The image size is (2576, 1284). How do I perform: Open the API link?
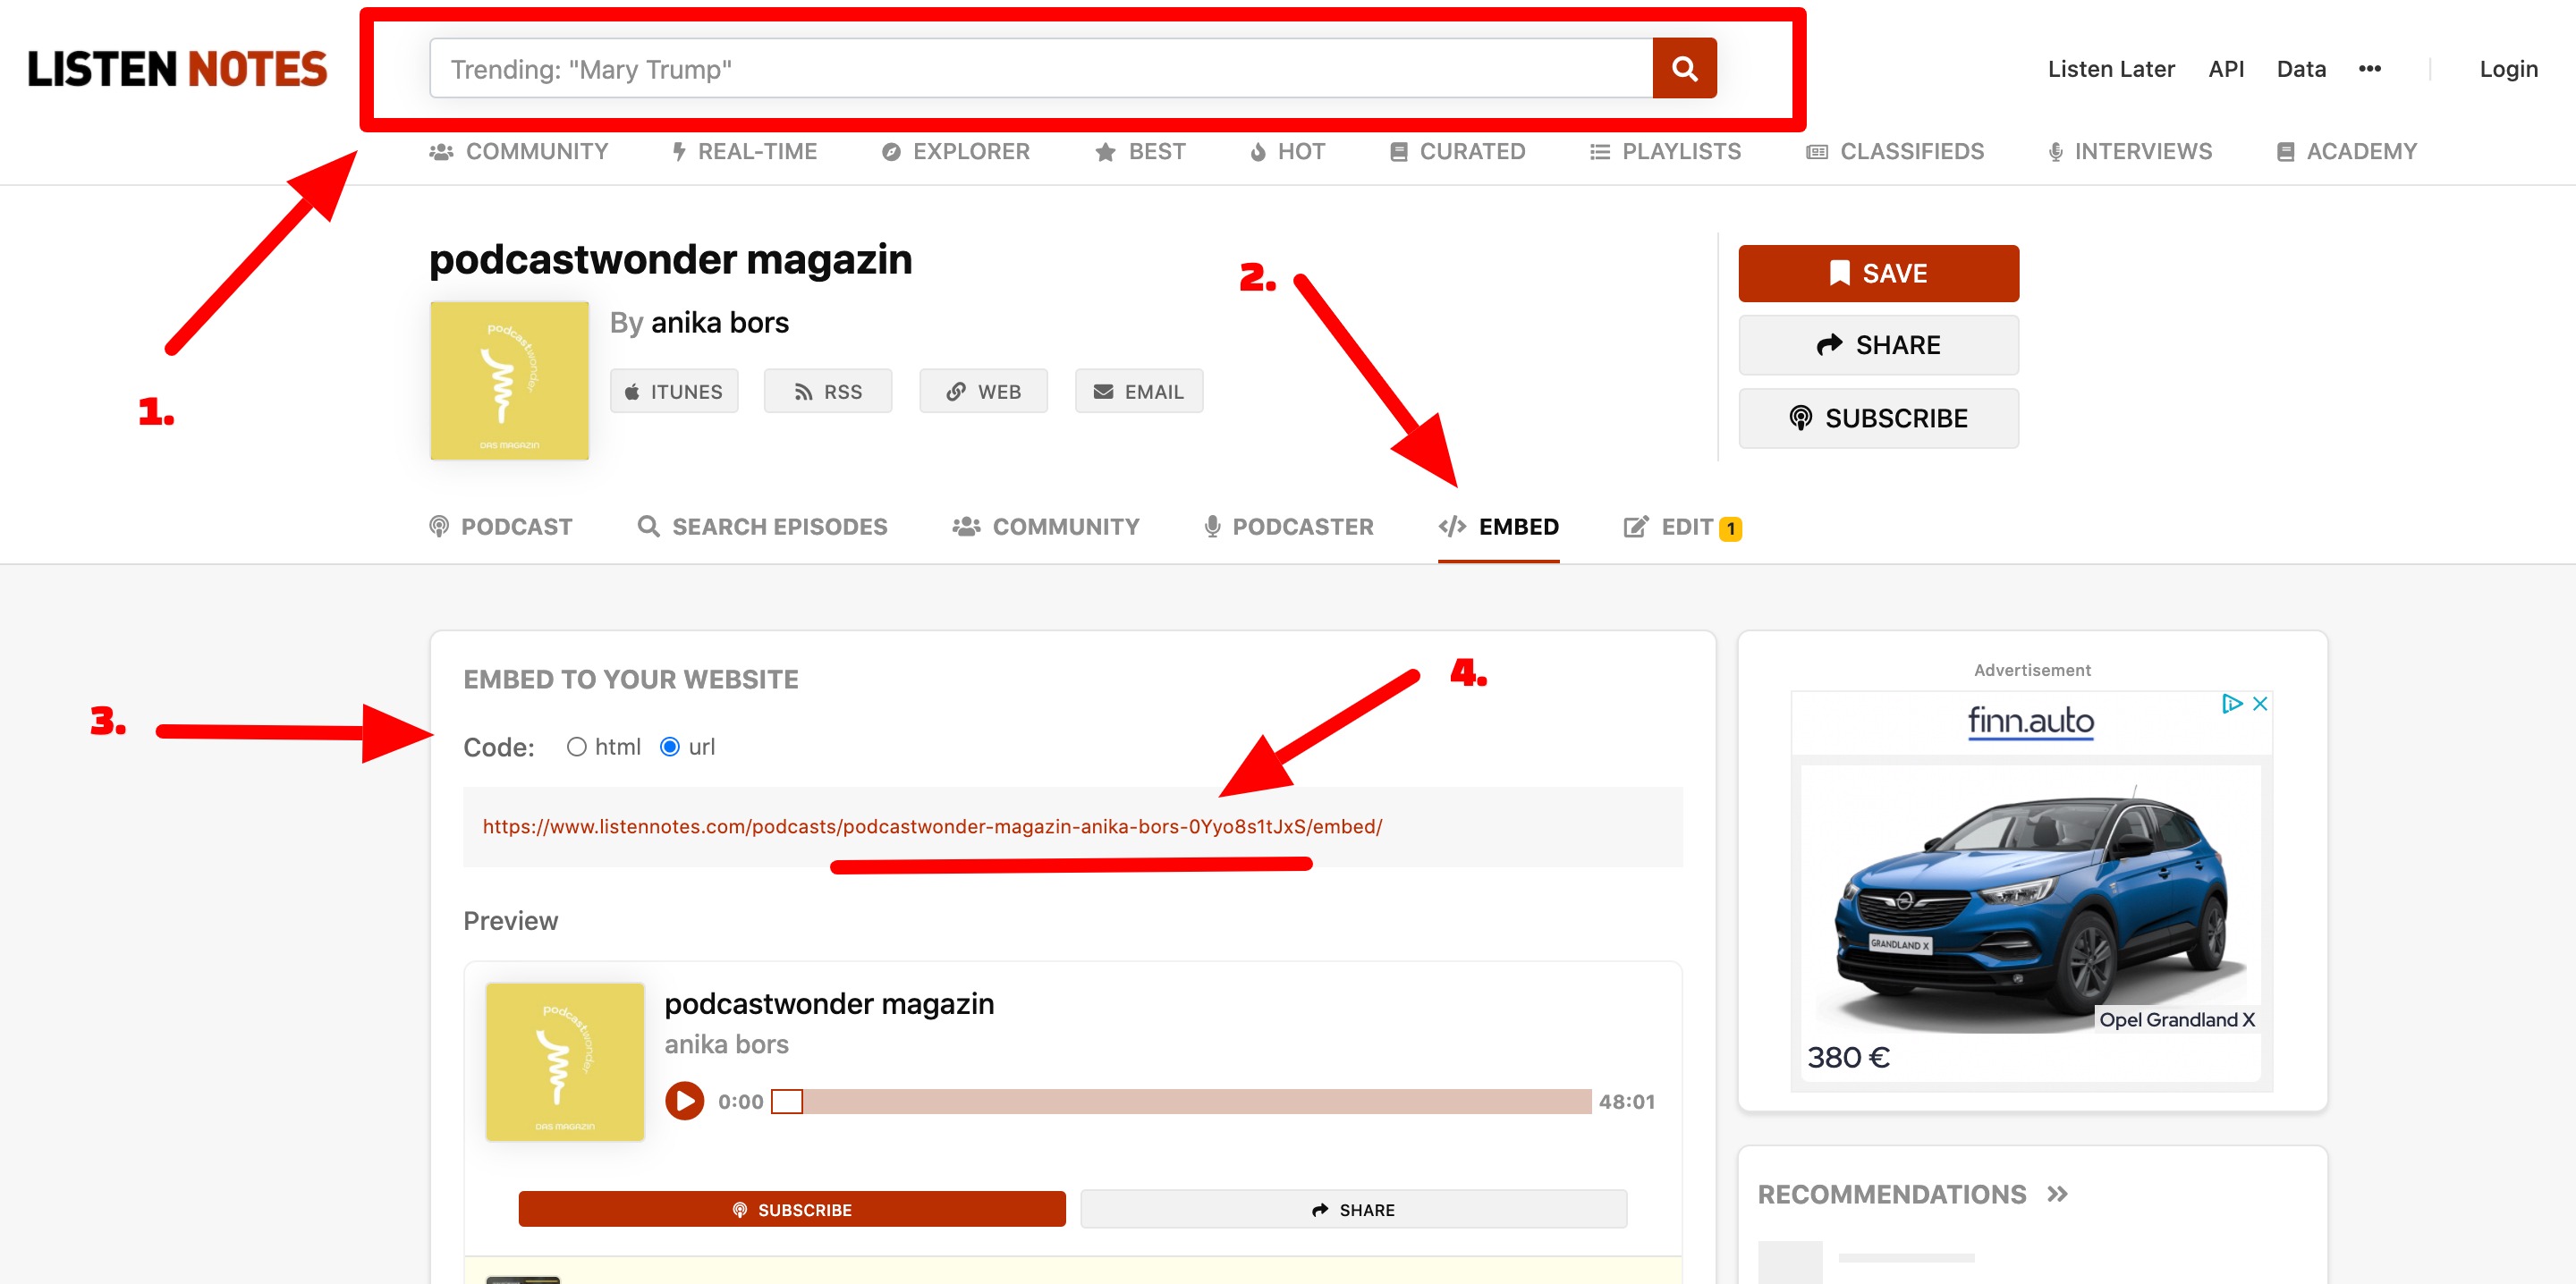coord(2226,69)
